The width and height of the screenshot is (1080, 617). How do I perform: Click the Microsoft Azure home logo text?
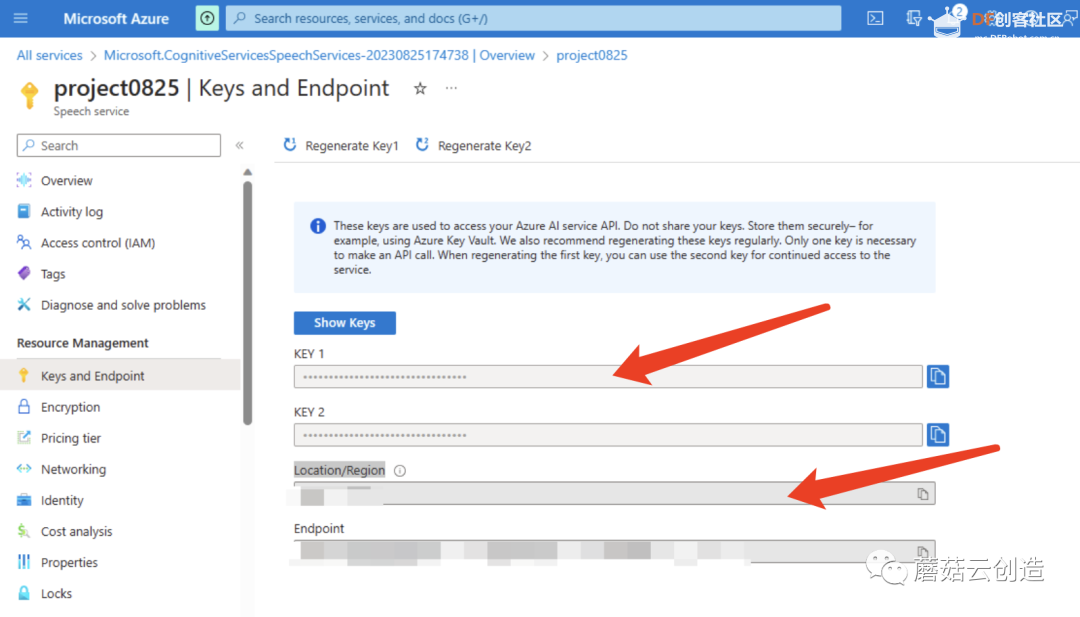[116, 19]
